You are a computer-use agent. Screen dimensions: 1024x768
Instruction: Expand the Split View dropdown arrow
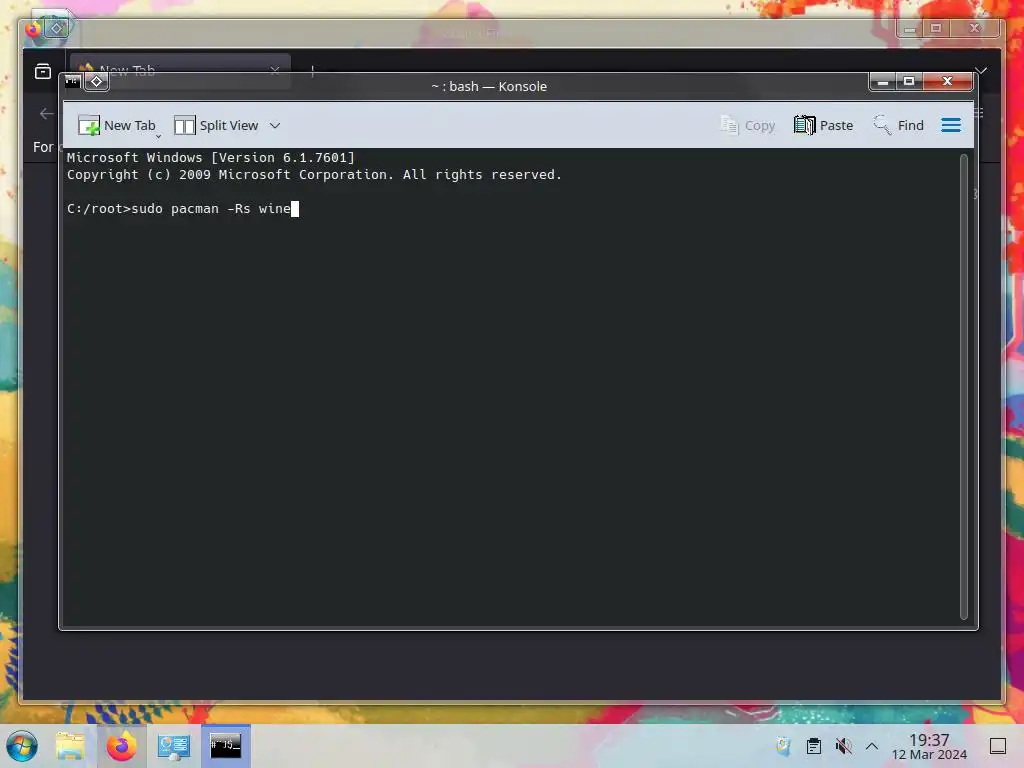coord(275,125)
